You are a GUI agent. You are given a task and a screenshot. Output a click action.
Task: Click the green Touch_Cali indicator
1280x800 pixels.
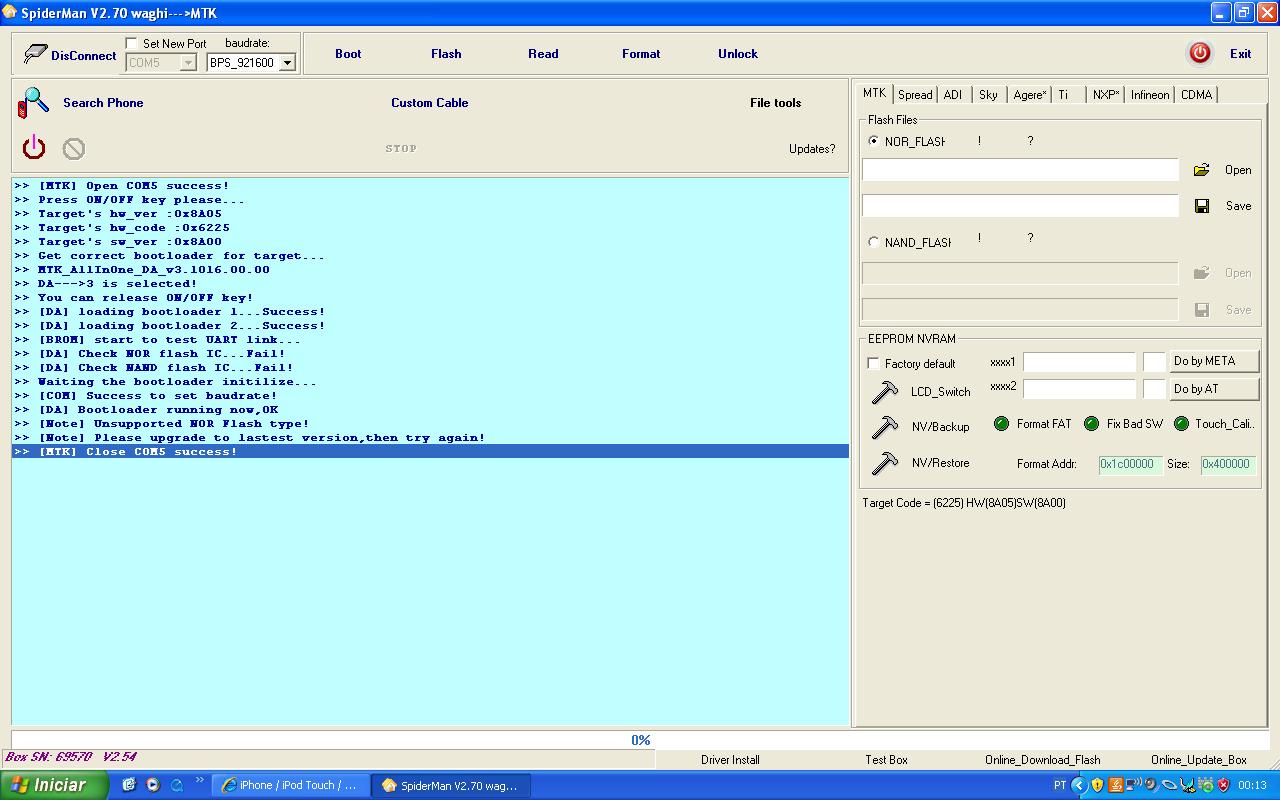pyautogui.click(x=1181, y=424)
